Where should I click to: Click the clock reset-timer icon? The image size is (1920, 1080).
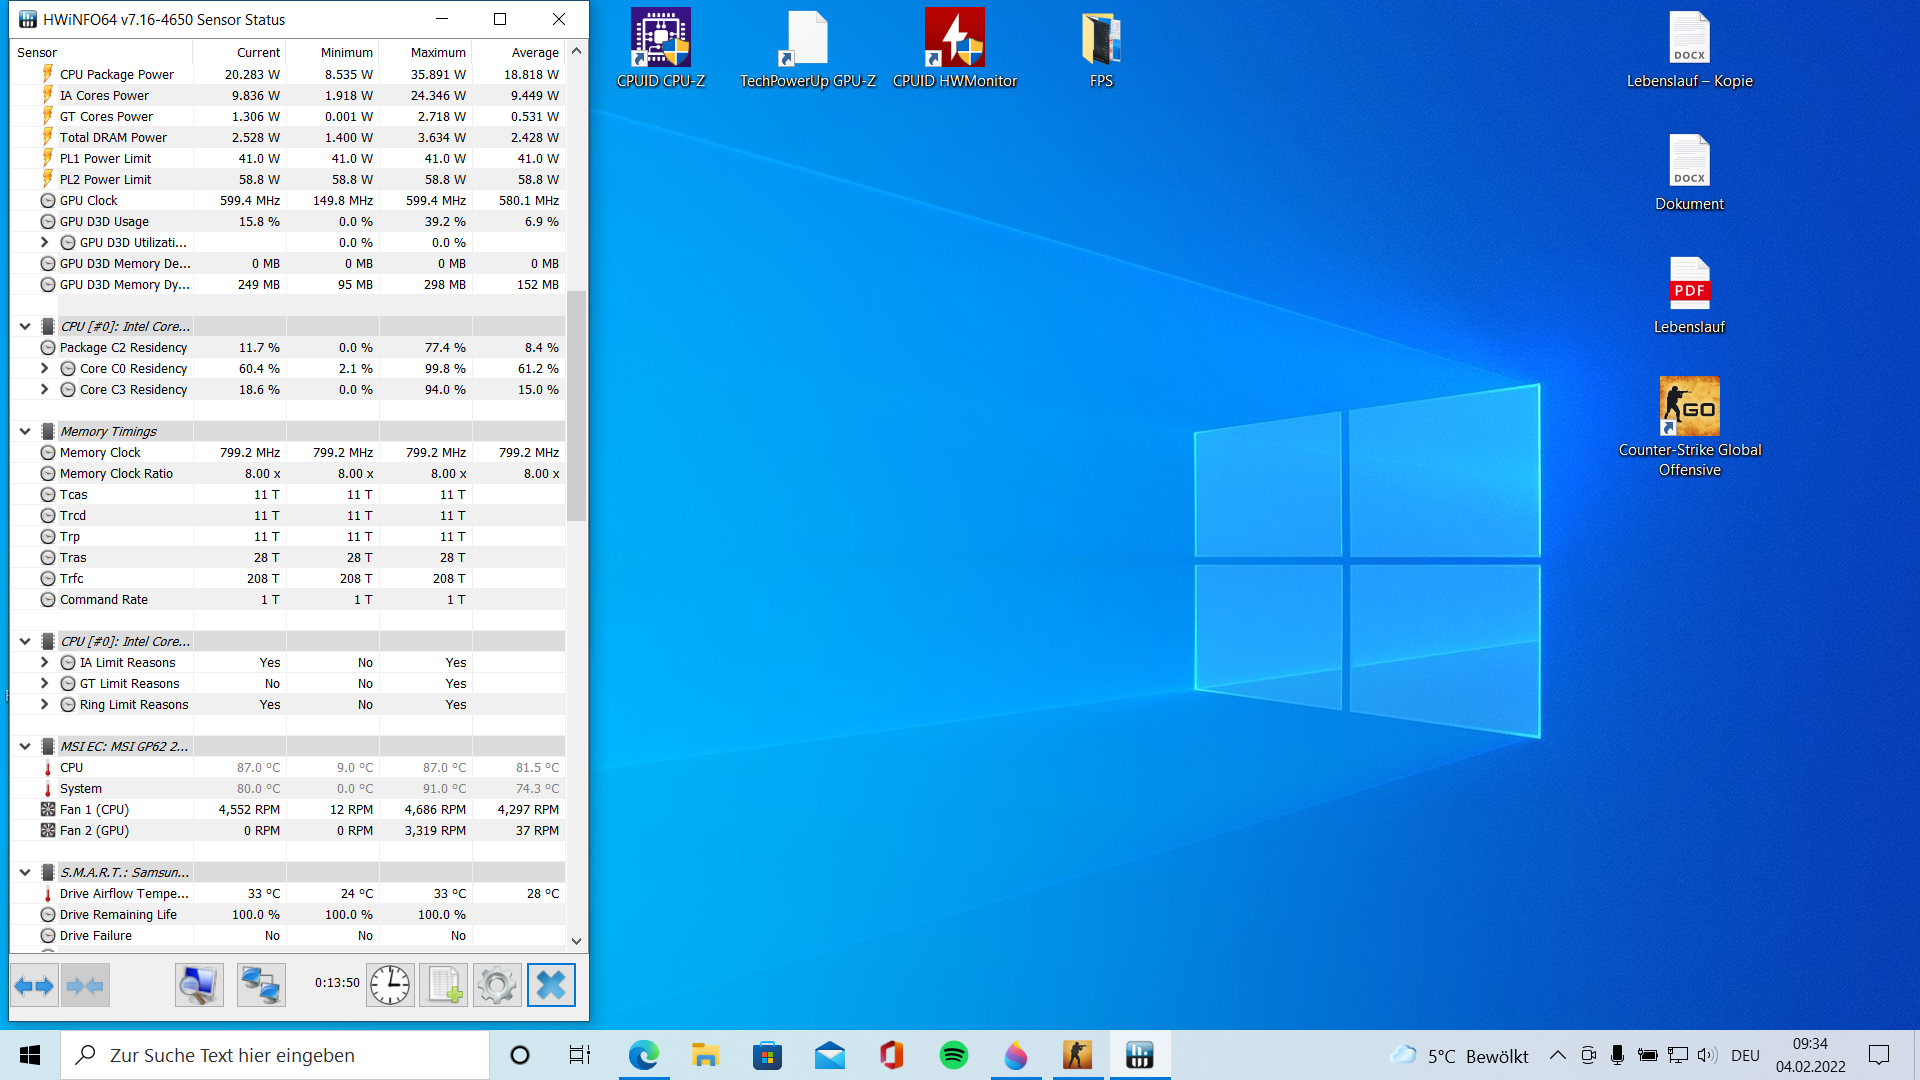pyautogui.click(x=390, y=986)
